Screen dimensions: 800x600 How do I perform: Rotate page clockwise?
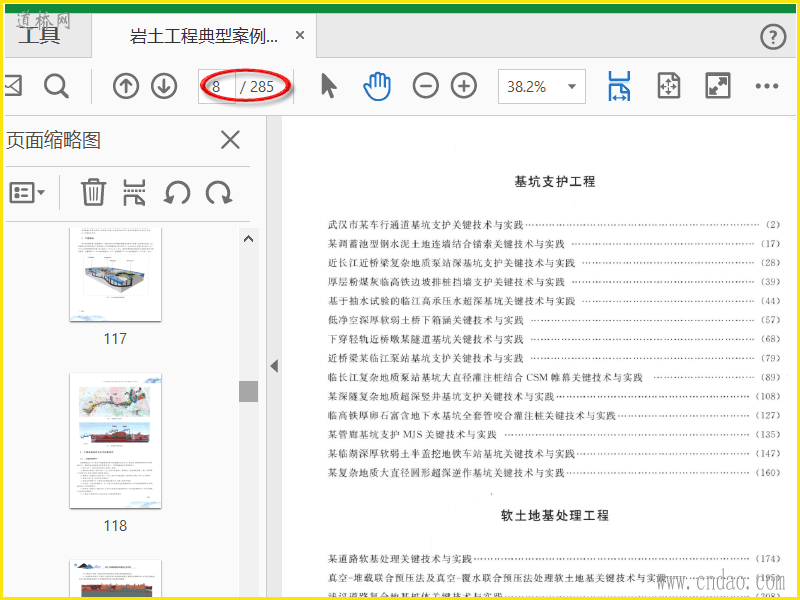click(219, 193)
